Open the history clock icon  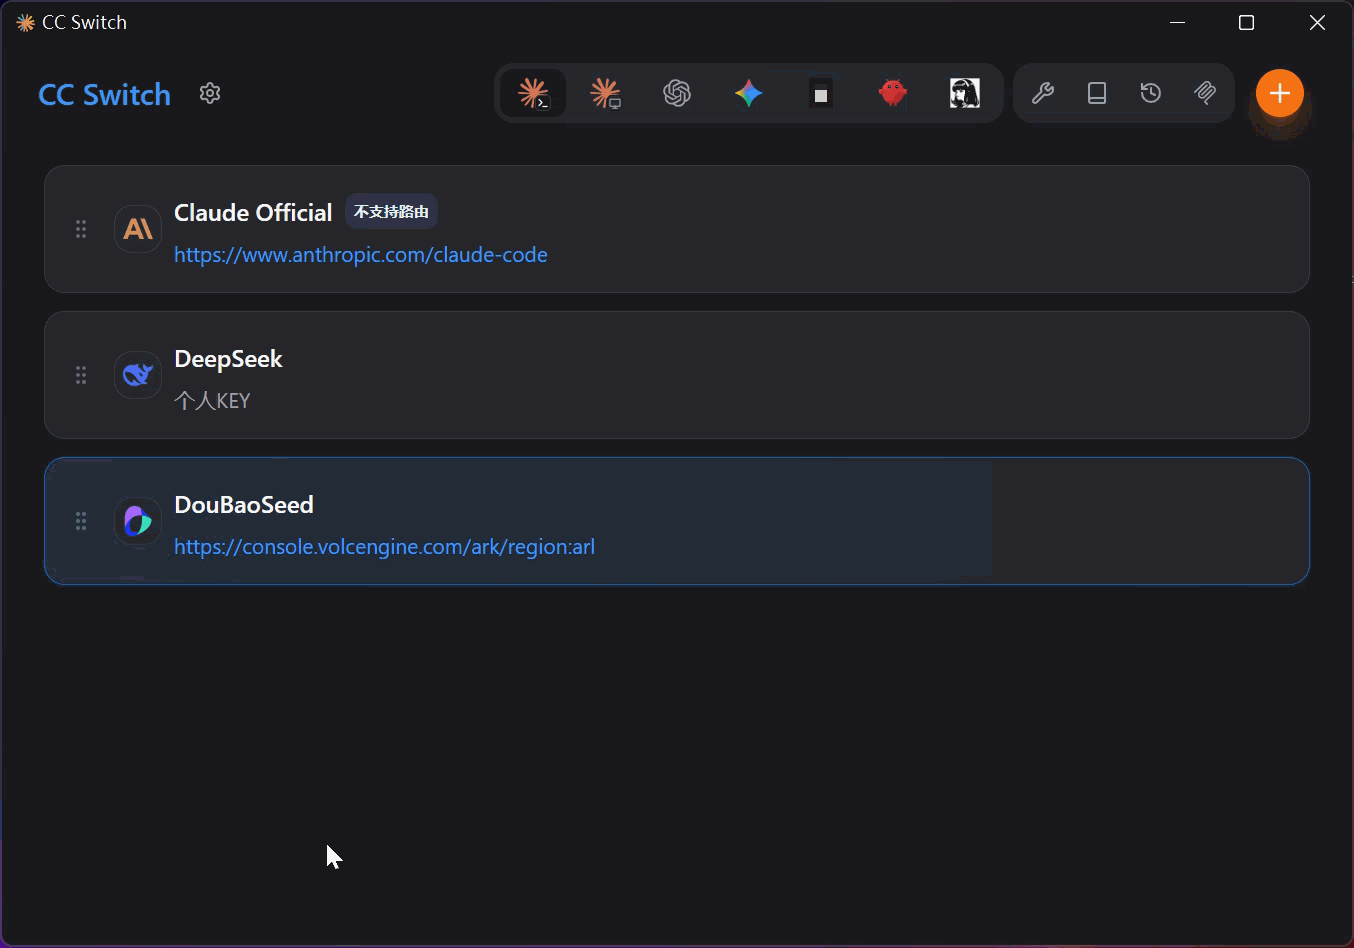[1151, 93]
